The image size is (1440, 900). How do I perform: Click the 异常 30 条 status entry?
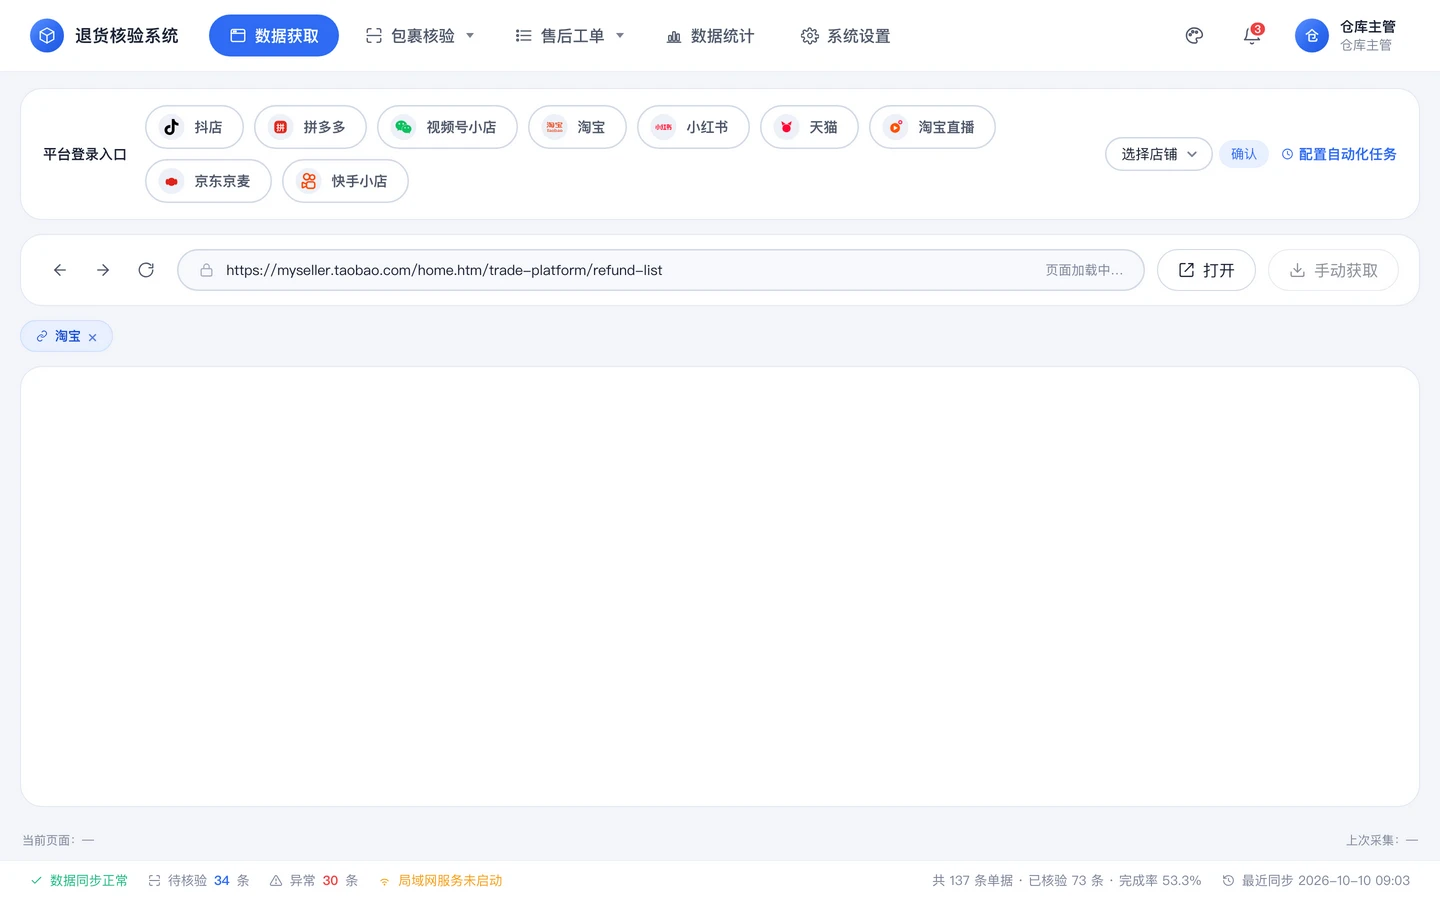point(313,881)
